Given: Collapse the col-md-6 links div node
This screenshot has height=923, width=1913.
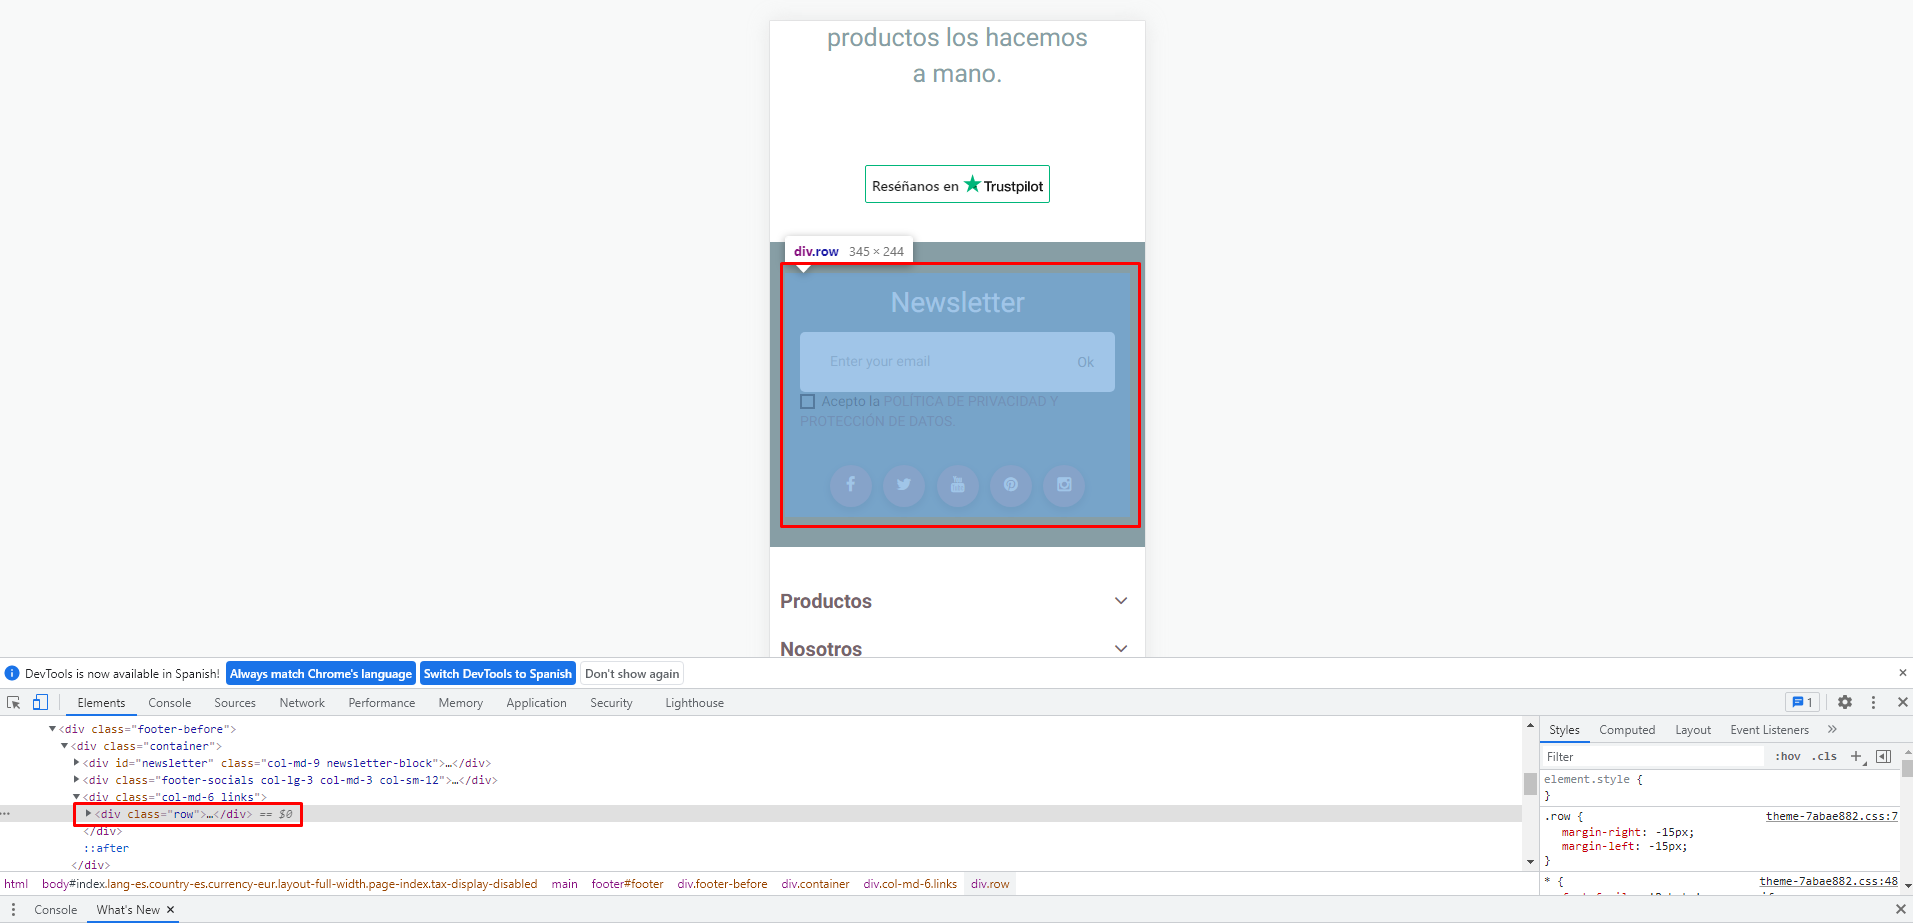Looking at the screenshot, I should (x=76, y=797).
